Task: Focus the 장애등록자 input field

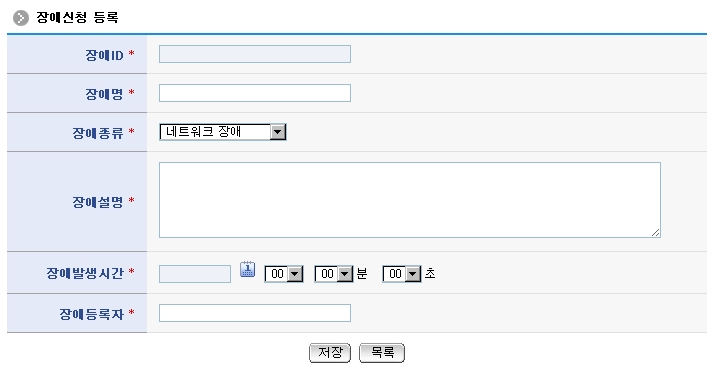Action: (x=255, y=313)
